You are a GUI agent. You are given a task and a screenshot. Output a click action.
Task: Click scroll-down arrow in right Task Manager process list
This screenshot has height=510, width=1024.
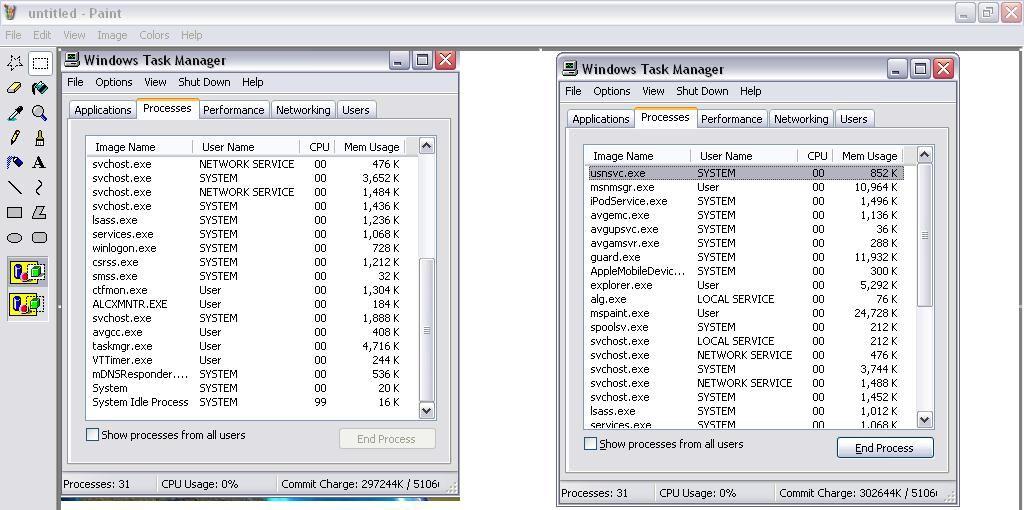tap(925, 420)
